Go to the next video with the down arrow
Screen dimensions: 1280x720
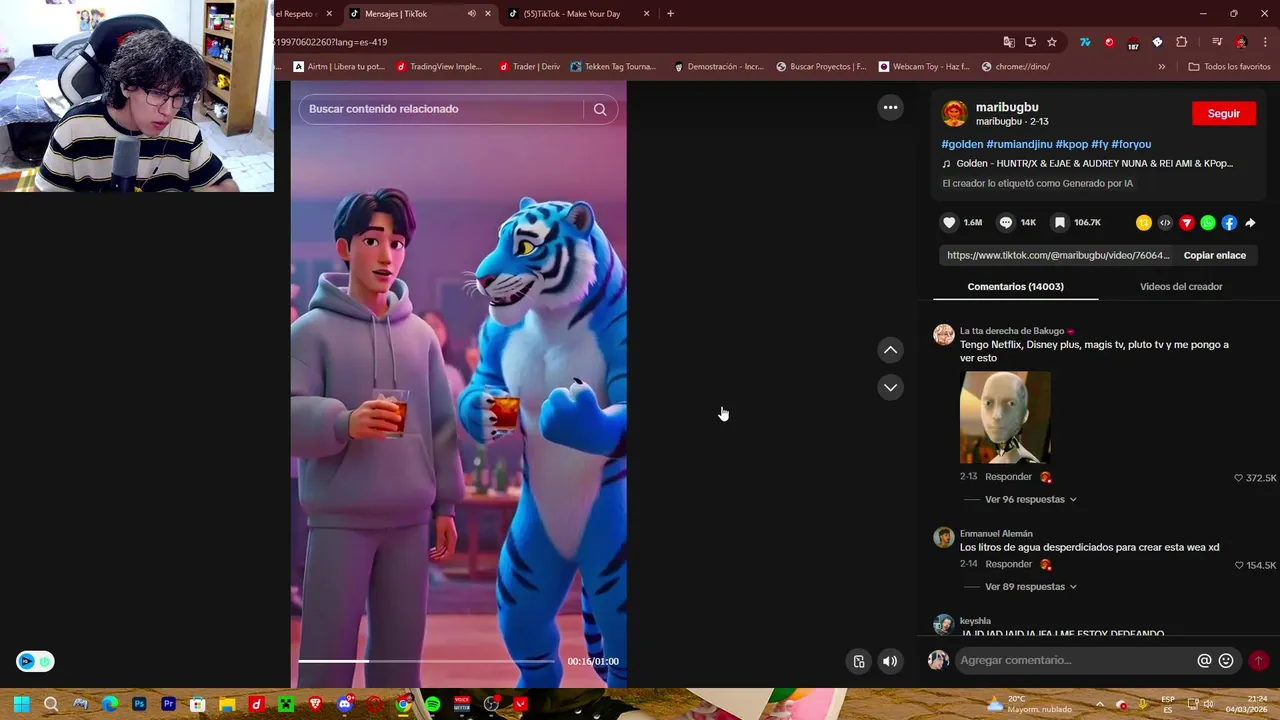pyautogui.click(x=890, y=387)
